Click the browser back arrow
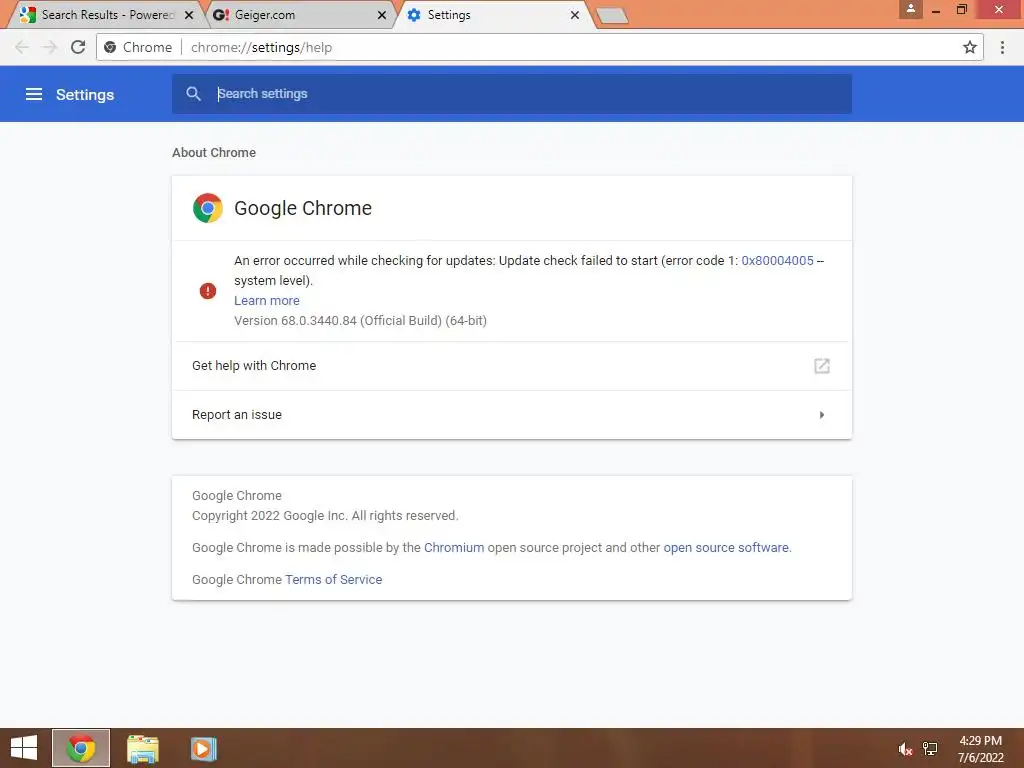 pyautogui.click(x=22, y=47)
